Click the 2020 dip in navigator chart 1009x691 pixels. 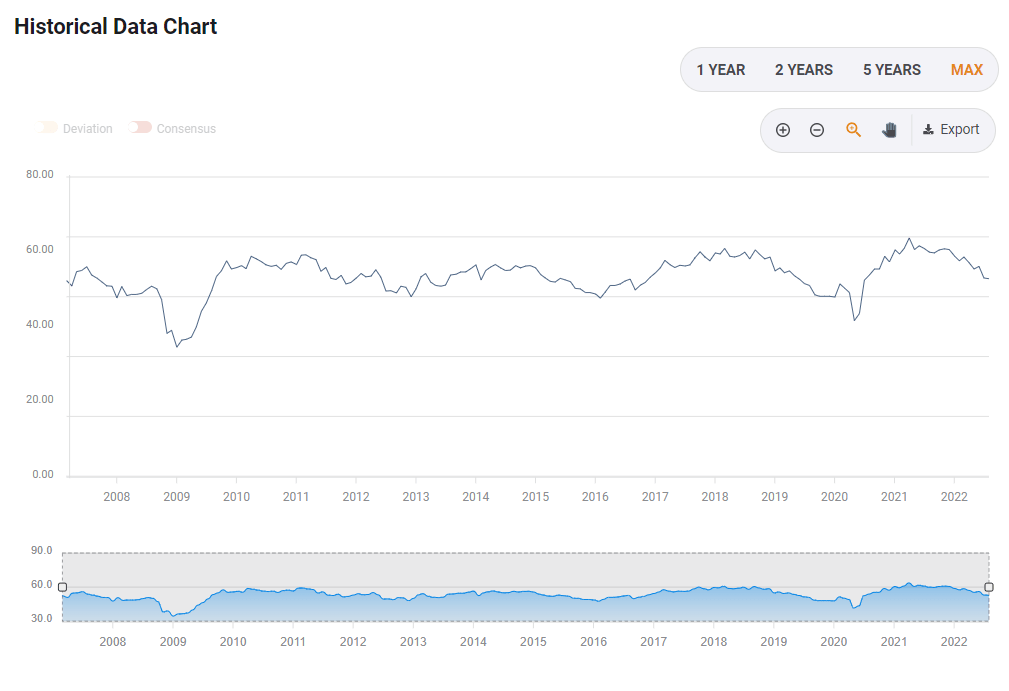(x=853, y=607)
